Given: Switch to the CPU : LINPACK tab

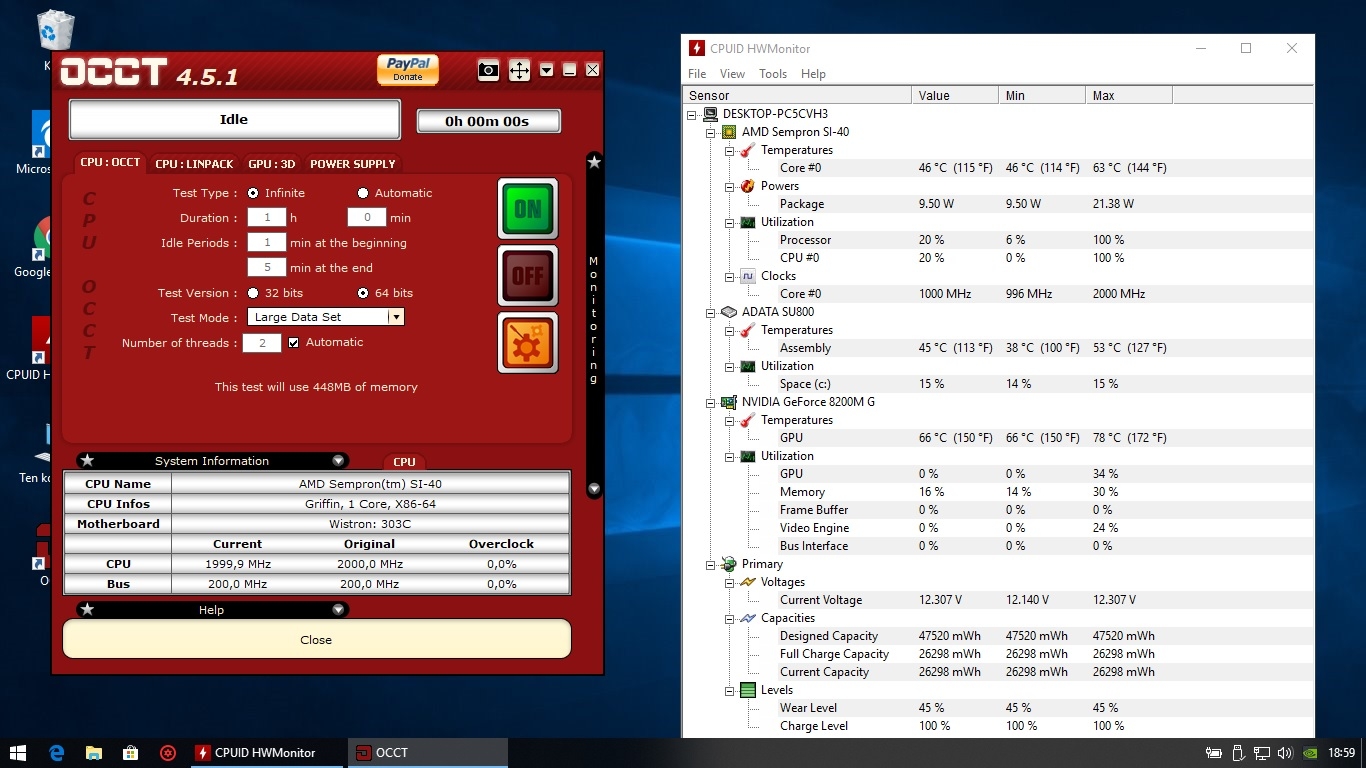Looking at the screenshot, I should [194, 163].
